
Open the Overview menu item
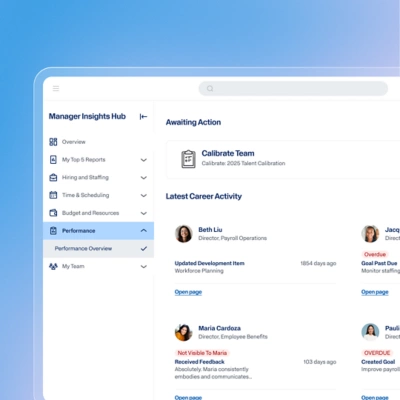98,142
